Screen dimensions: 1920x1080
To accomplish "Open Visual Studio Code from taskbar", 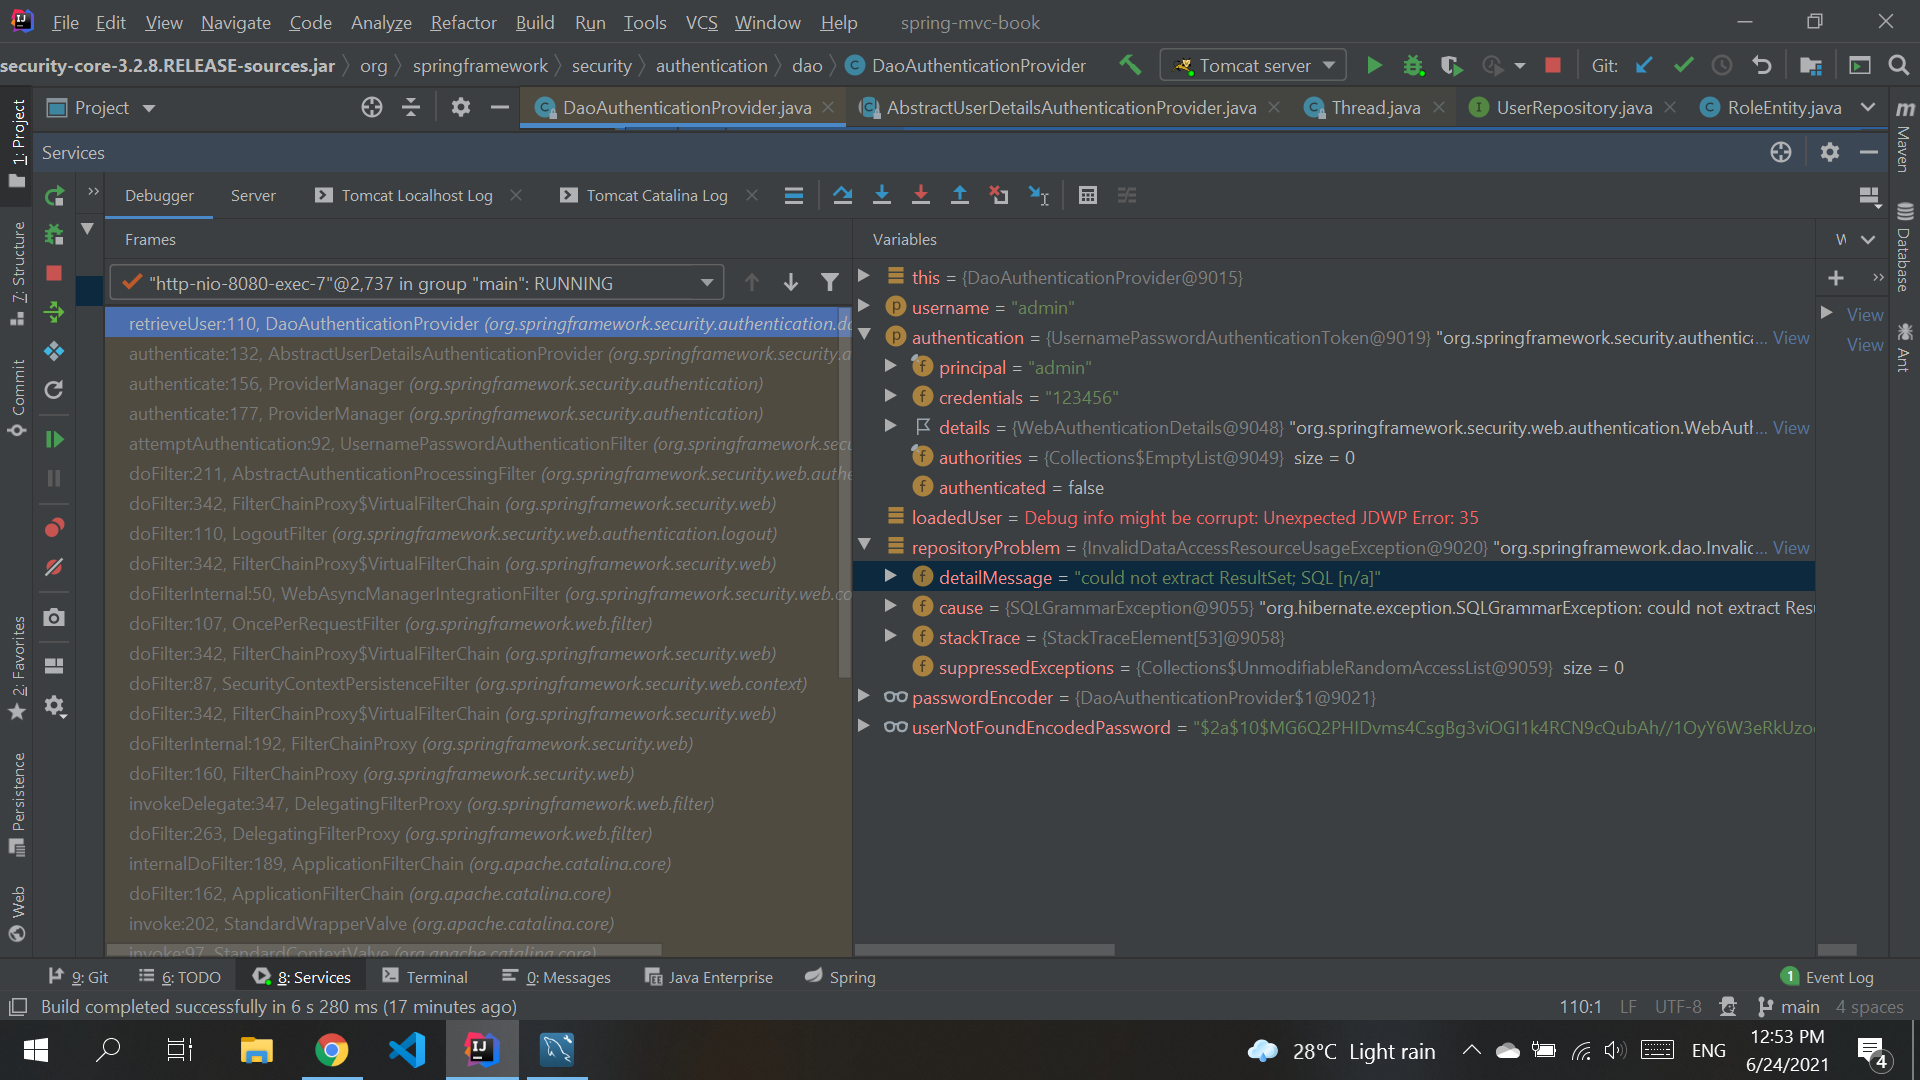I will pos(407,1050).
